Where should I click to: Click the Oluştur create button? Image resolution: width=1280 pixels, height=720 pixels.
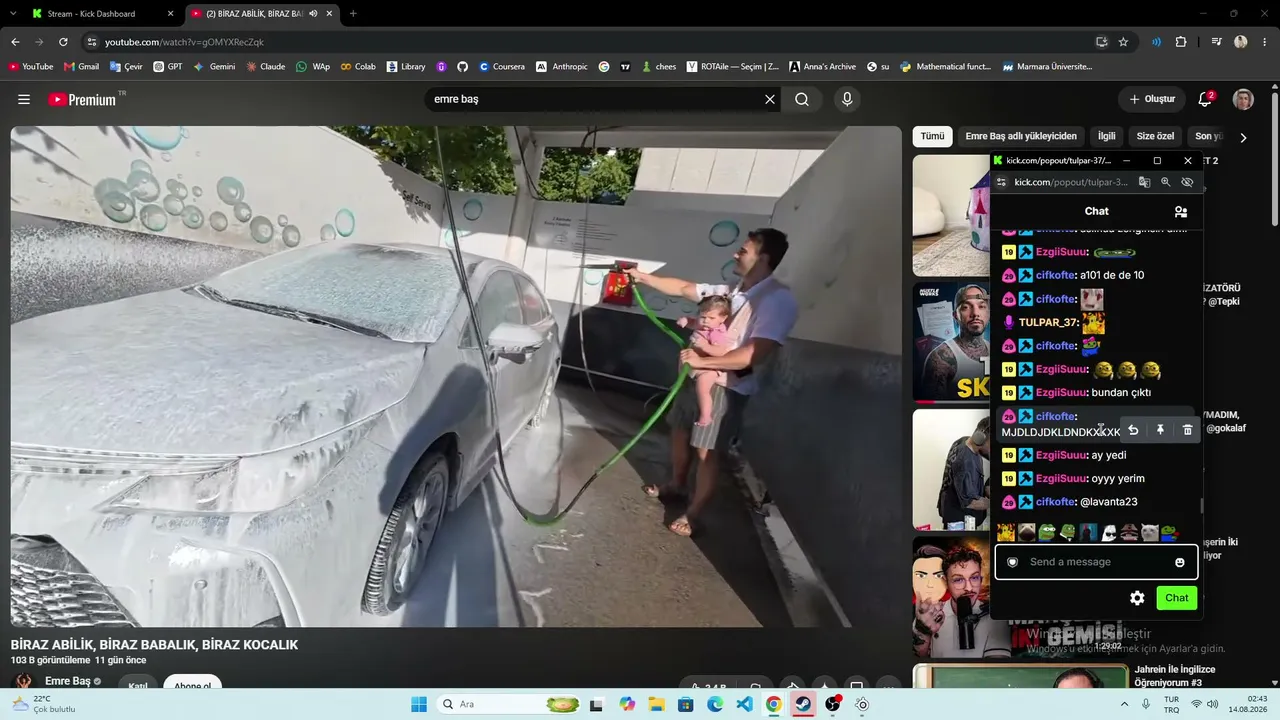[1152, 99]
